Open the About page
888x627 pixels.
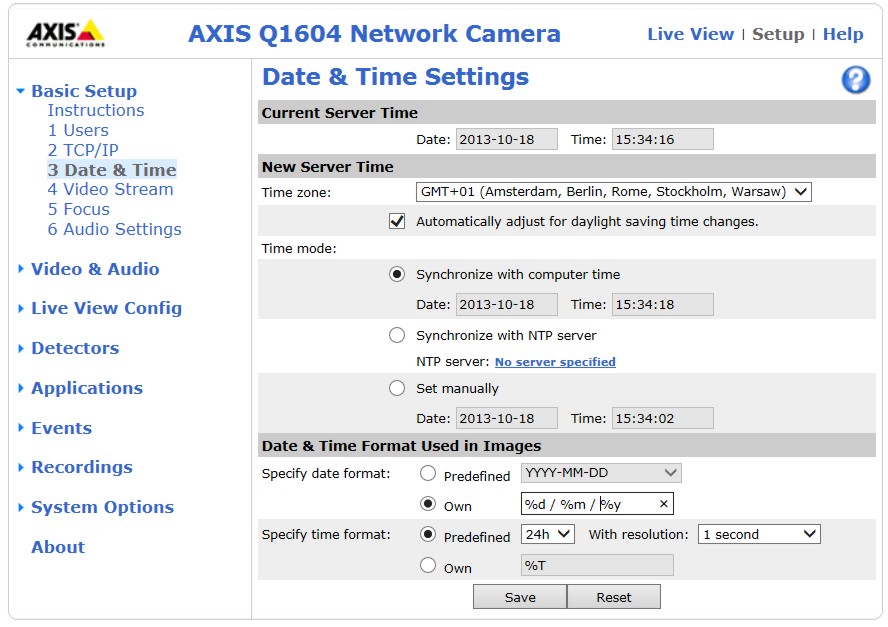click(x=58, y=547)
